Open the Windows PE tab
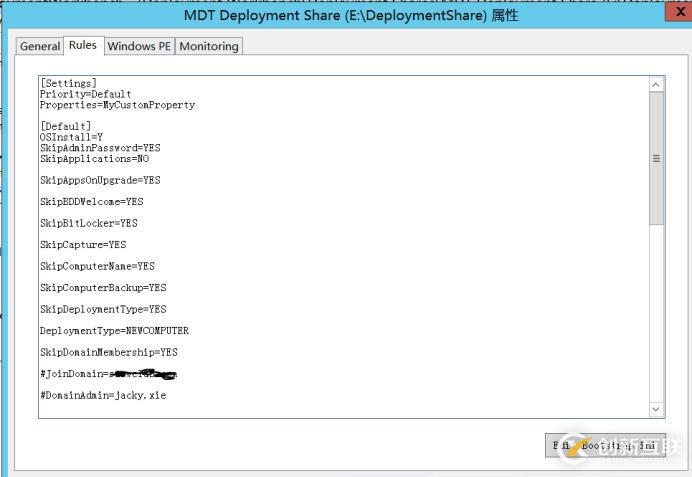 [x=139, y=46]
